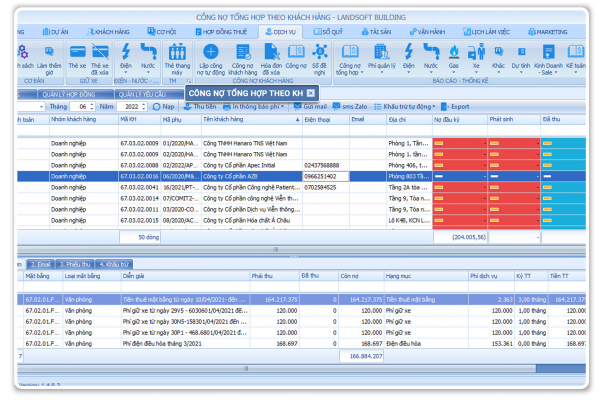Open Hóa đơn đã xóa icon

(x=270, y=56)
